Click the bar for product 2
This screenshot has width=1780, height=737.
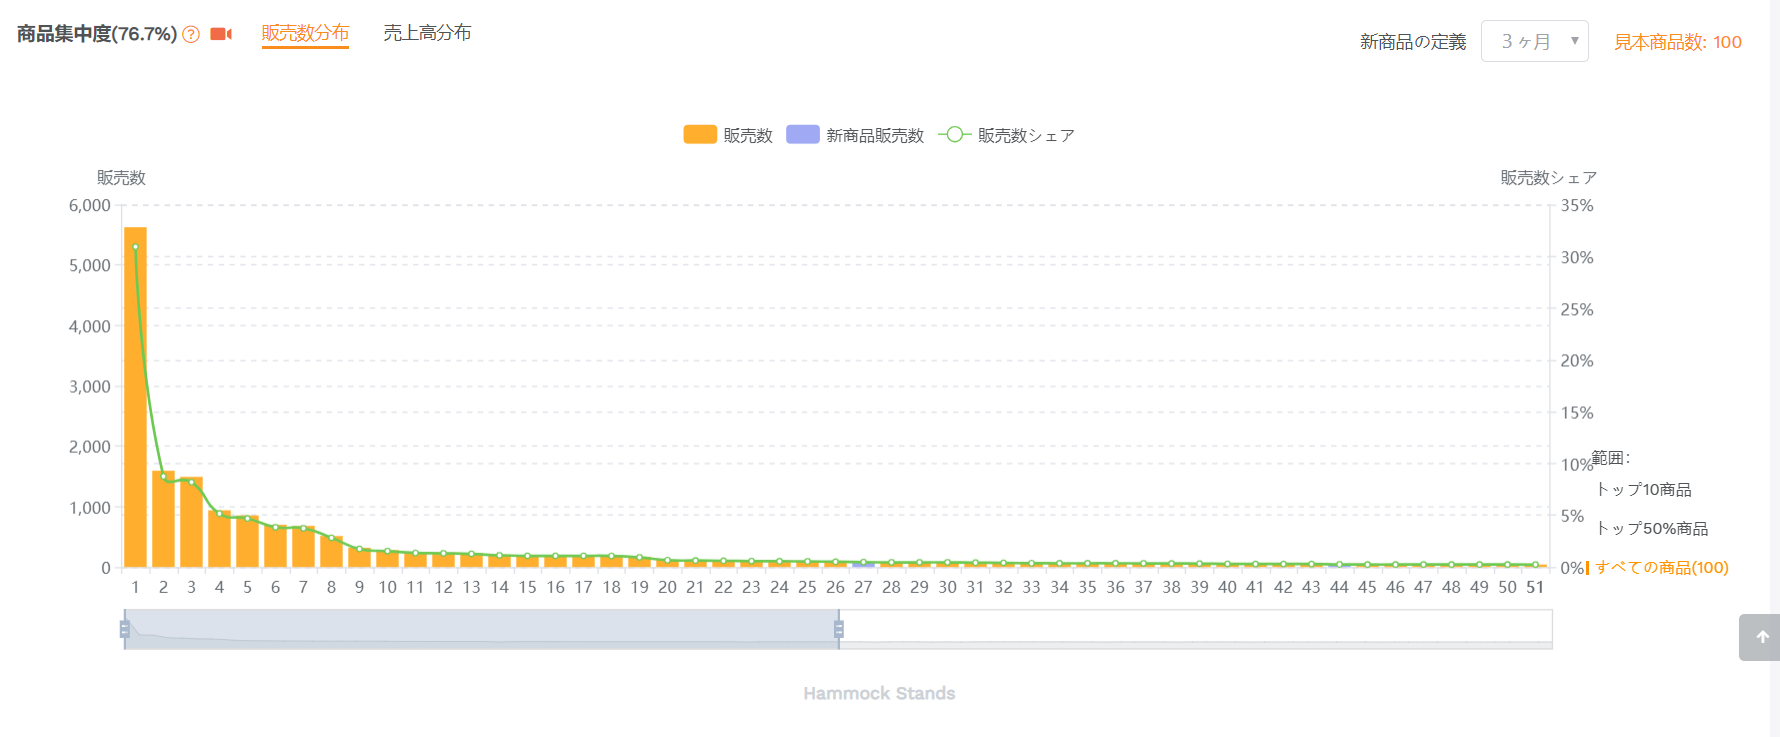click(x=163, y=519)
